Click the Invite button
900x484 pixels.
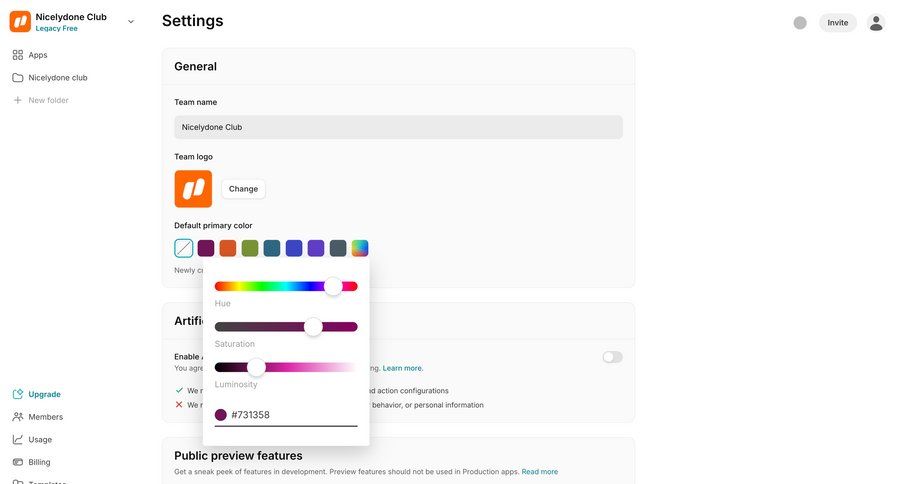[x=837, y=23]
